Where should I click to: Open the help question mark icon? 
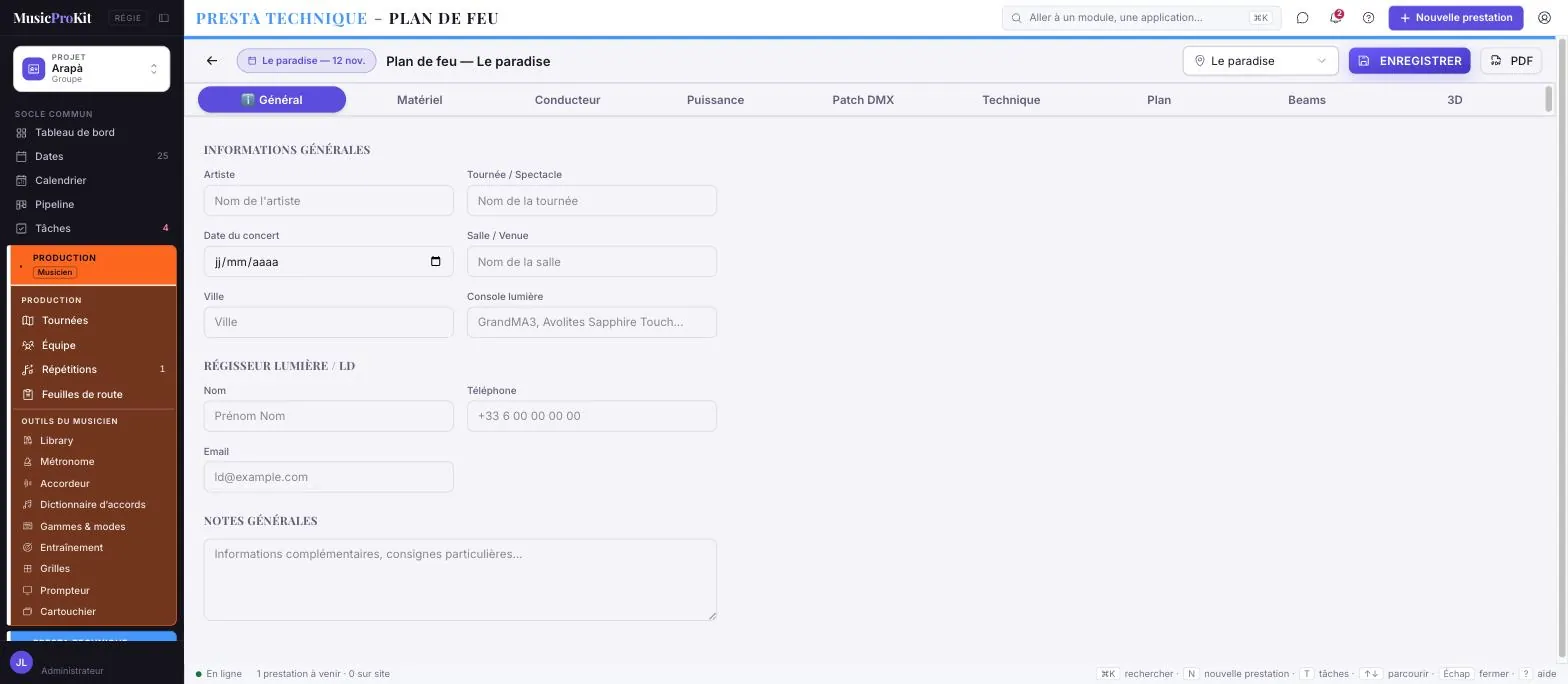(x=1368, y=18)
